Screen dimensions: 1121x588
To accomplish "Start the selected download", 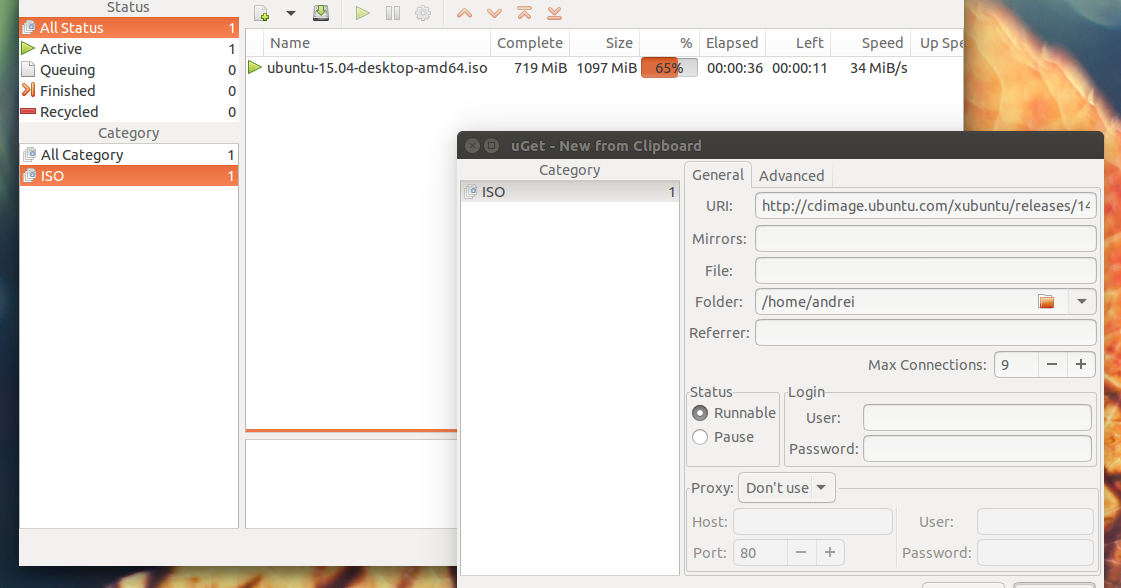I will coord(362,13).
